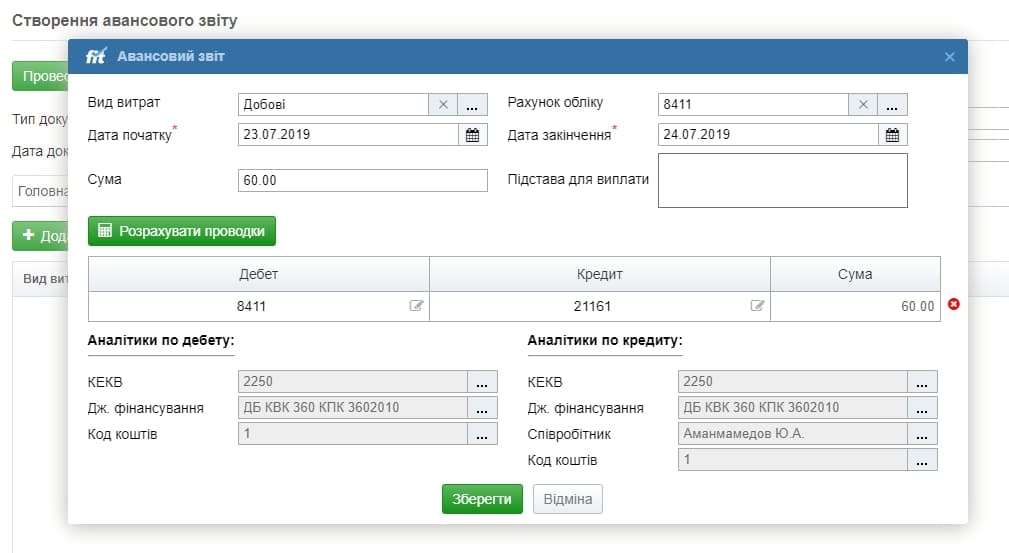Click Вид витрат field showing Добові
Viewport: 1009px width, 553px height.
(333, 104)
